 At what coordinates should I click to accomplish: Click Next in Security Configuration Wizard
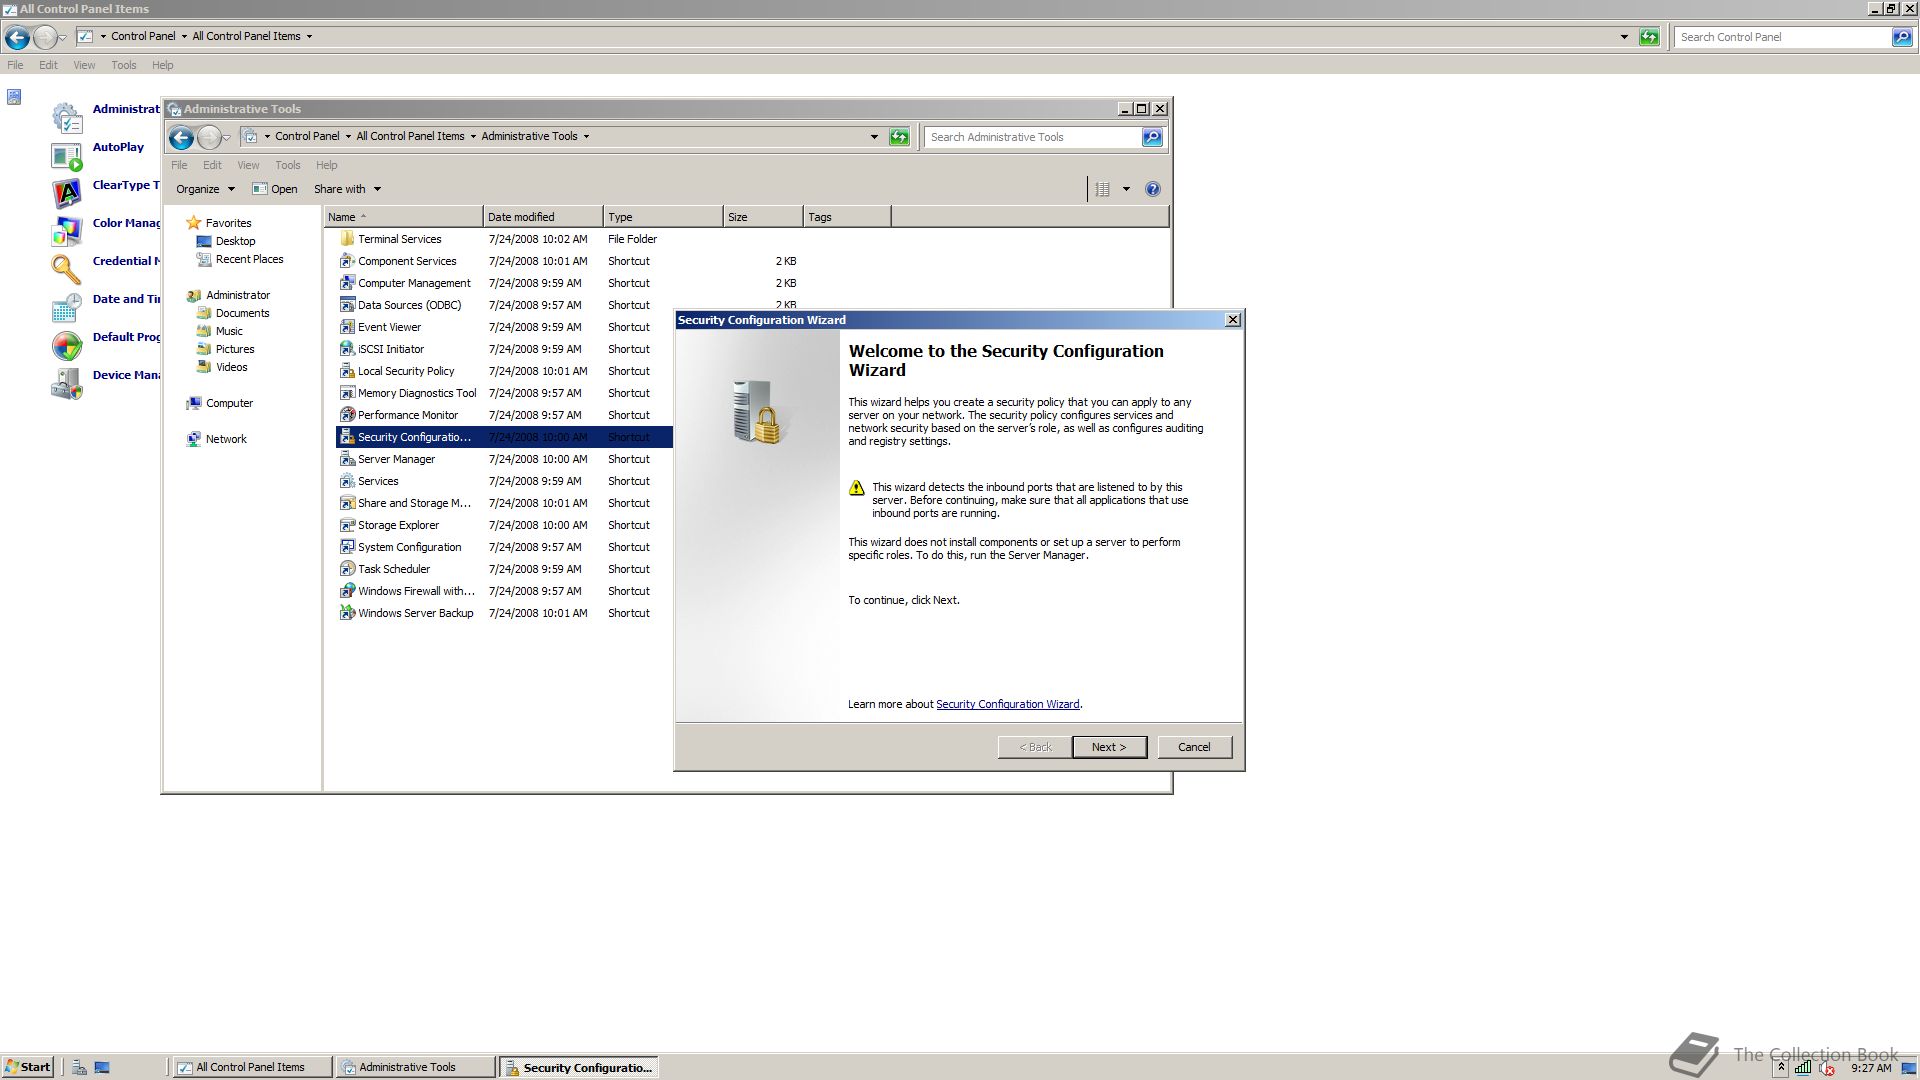tap(1109, 747)
